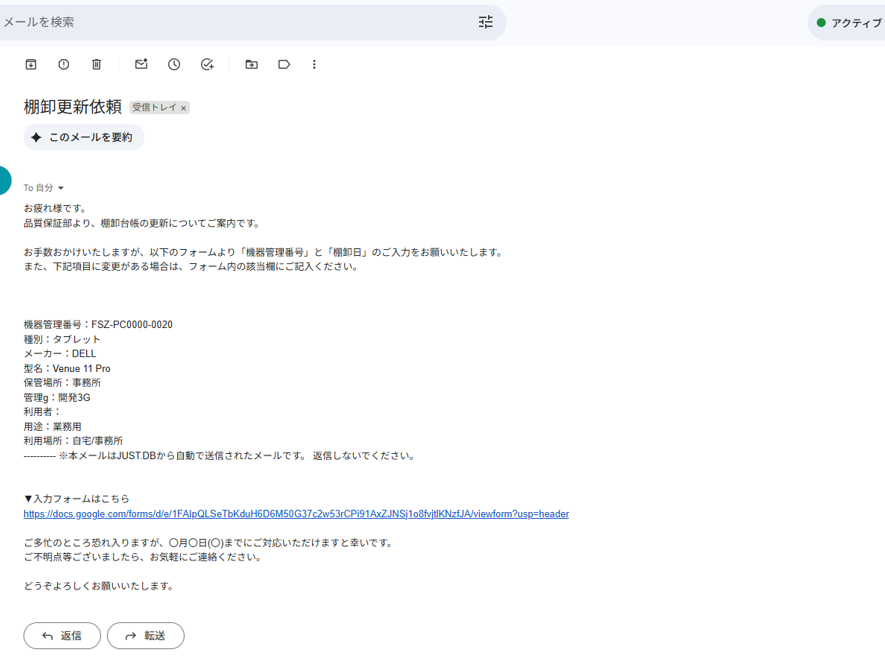Click the 転送 forward button
Screen dimensions: 885x664
[x=146, y=635]
